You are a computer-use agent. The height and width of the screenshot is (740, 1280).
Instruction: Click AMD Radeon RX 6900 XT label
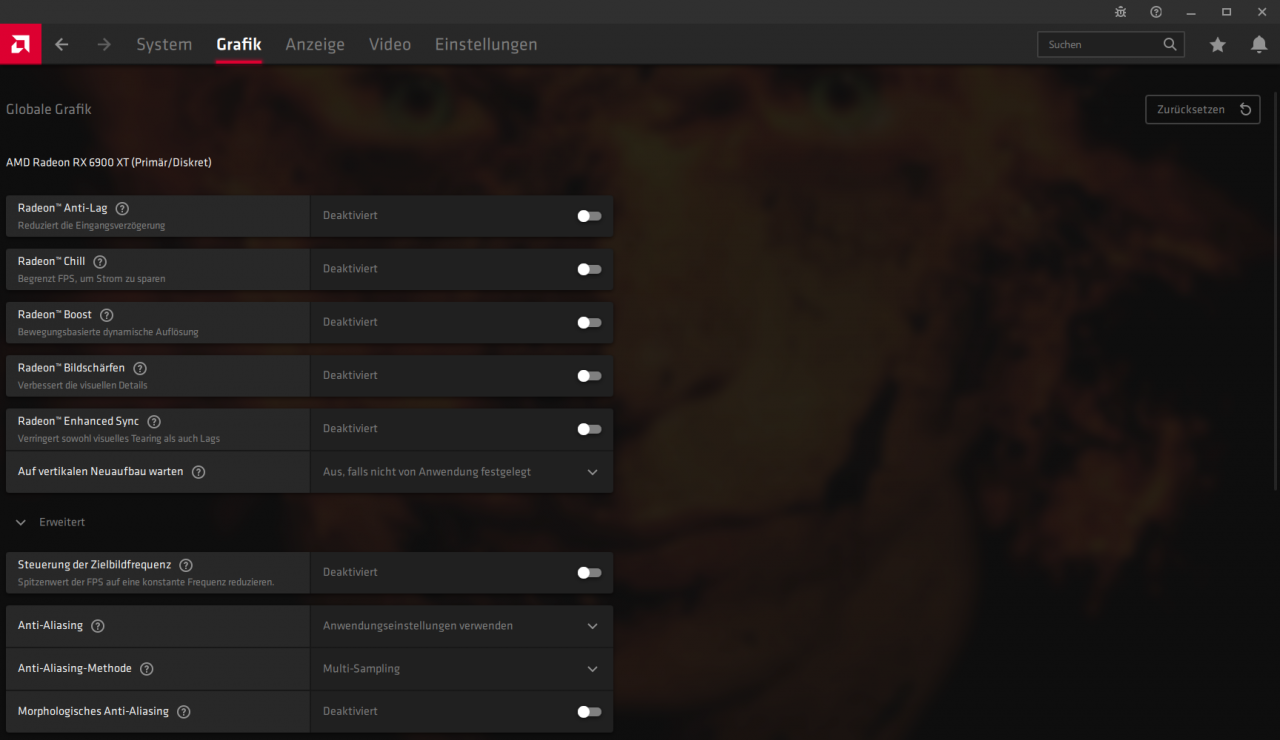[x=109, y=162]
